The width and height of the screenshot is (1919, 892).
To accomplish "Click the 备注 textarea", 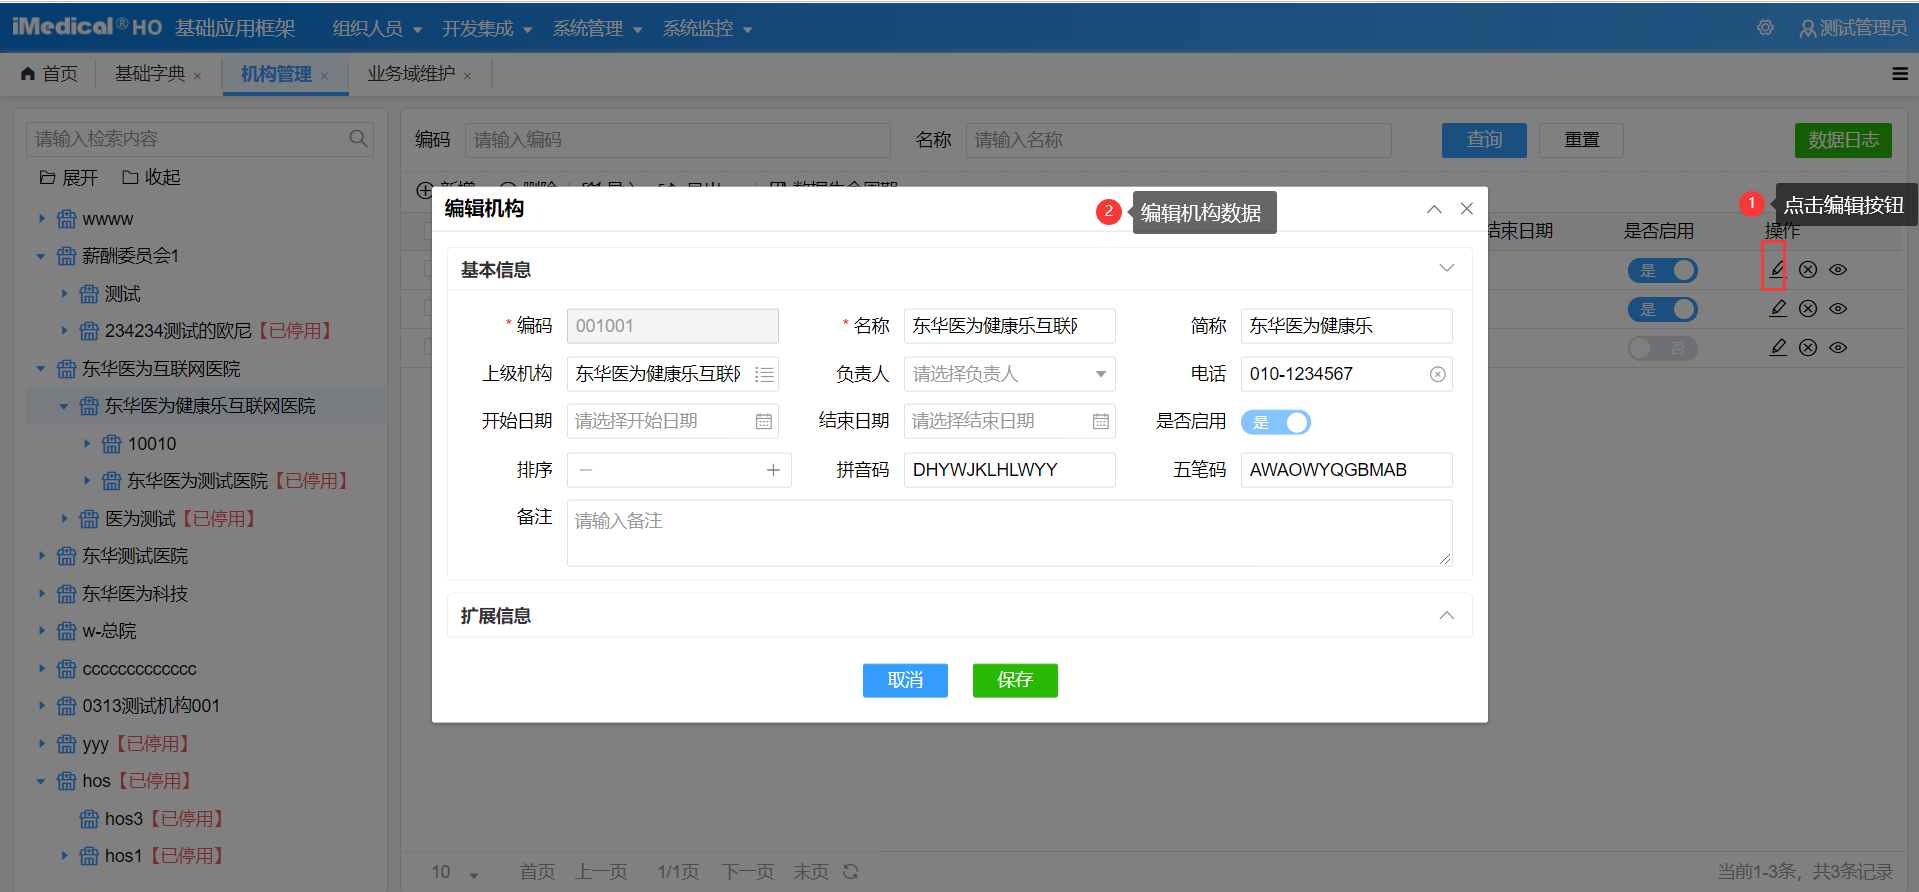I will coord(1009,533).
